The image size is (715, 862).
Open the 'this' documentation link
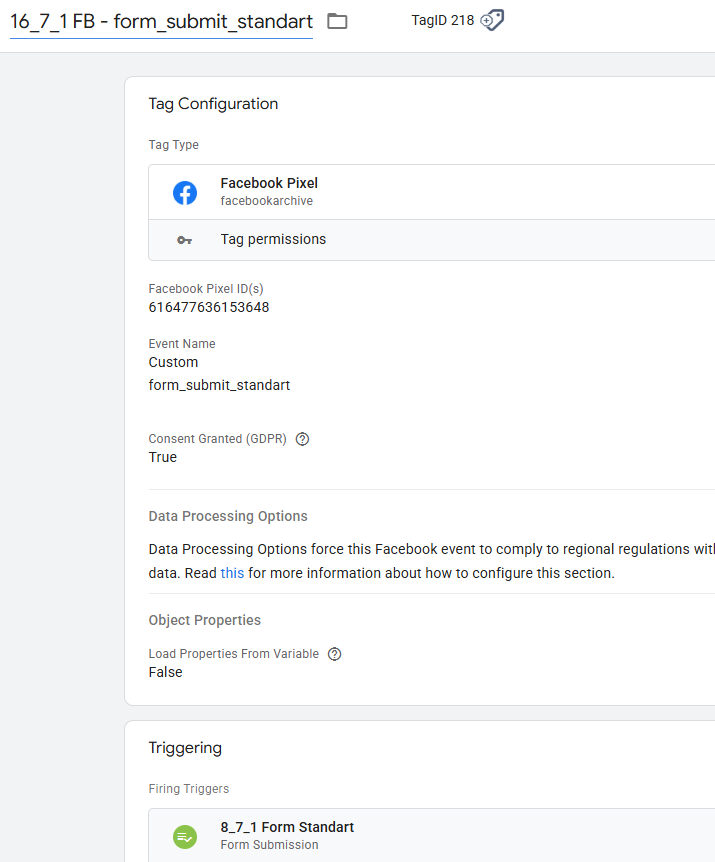point(232,573)
